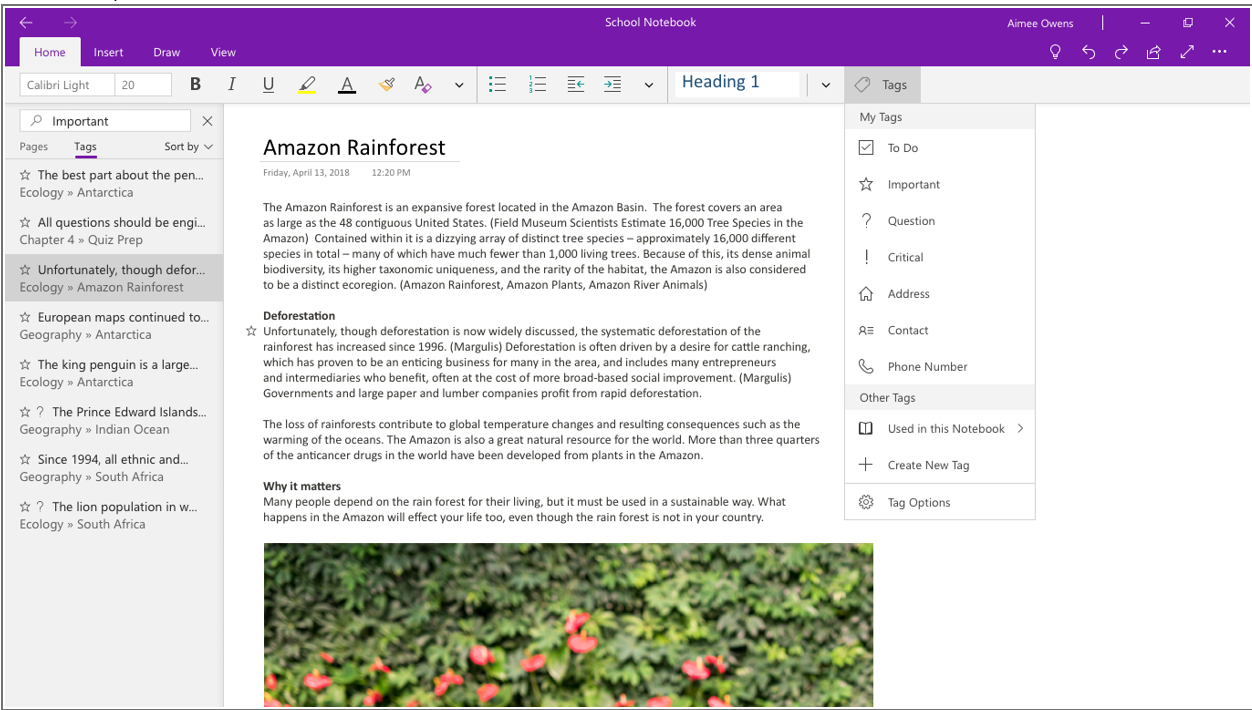Clear the Important search field

point(207,120)
